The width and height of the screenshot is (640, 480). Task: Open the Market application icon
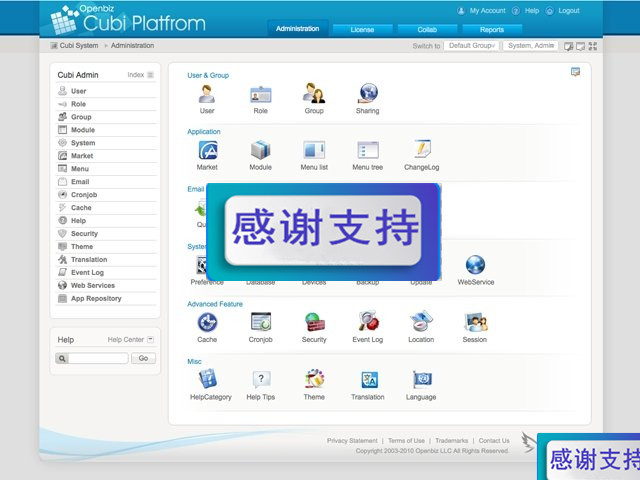pyautogui.click(x=207, y=150)
